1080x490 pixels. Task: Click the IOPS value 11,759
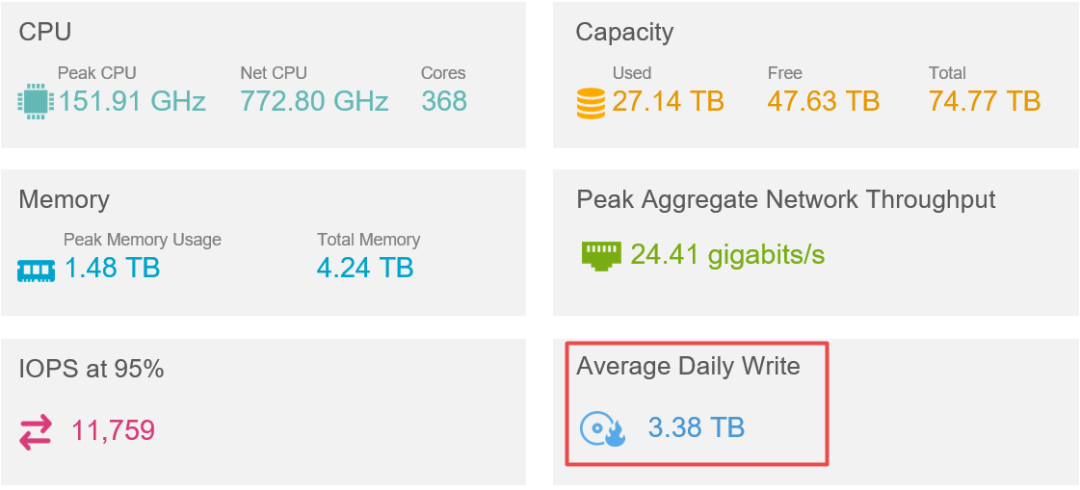coord(114,431)
